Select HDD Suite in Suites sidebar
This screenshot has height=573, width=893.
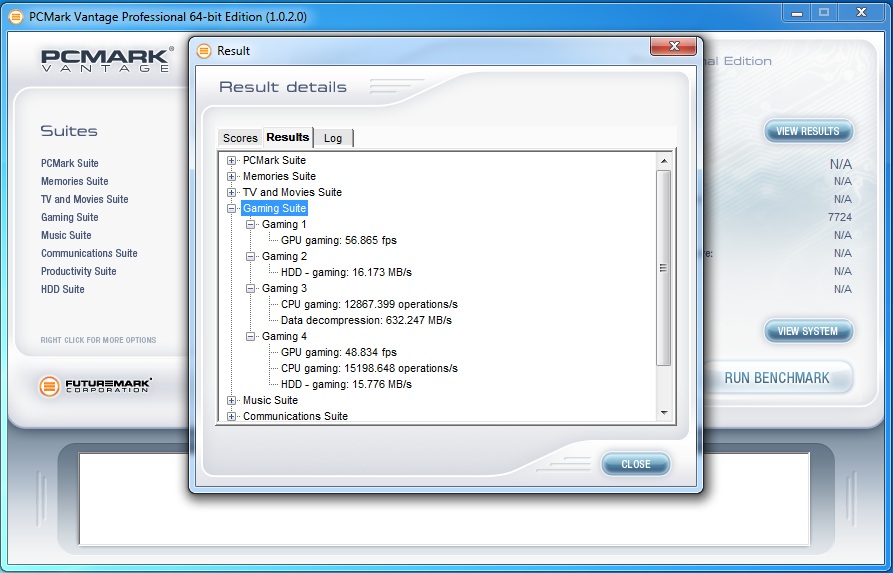pos(62,289)
